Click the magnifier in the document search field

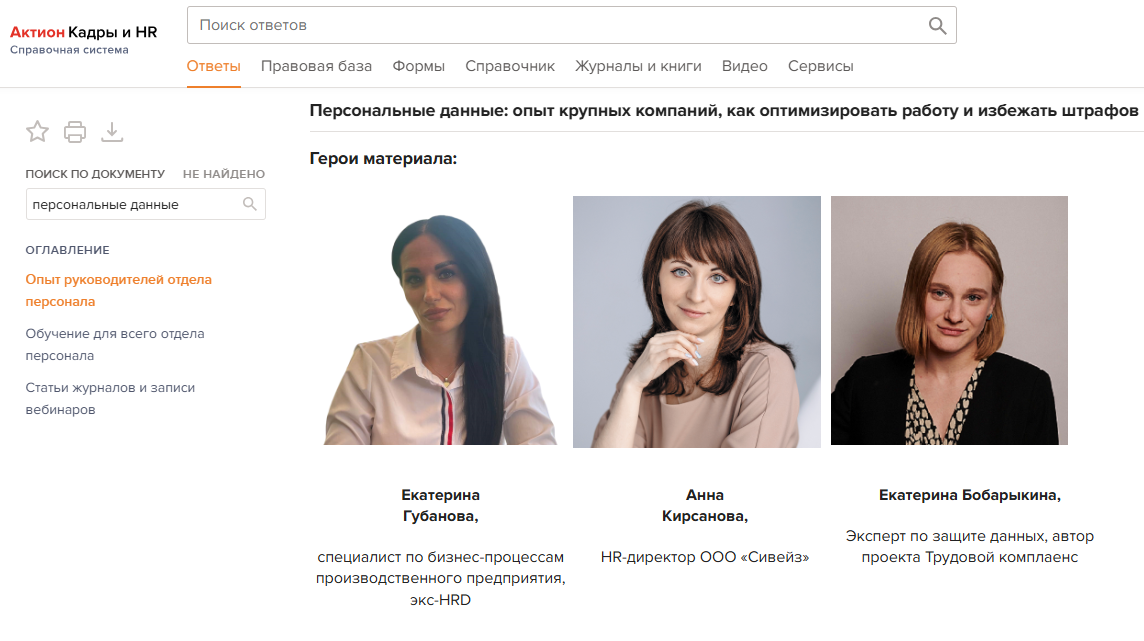[250, 204]
